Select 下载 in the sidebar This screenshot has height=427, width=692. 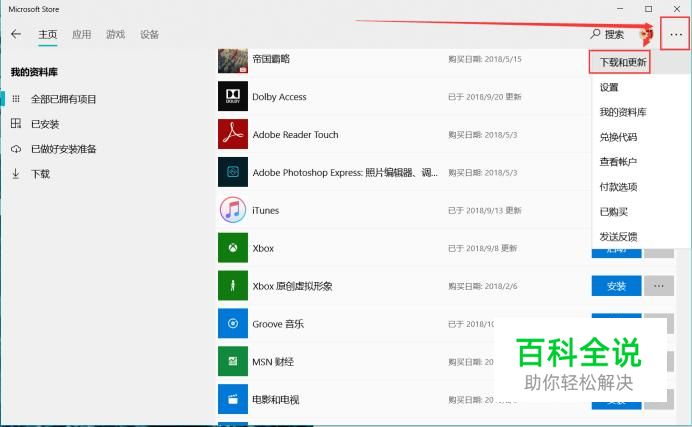(40, 174)
